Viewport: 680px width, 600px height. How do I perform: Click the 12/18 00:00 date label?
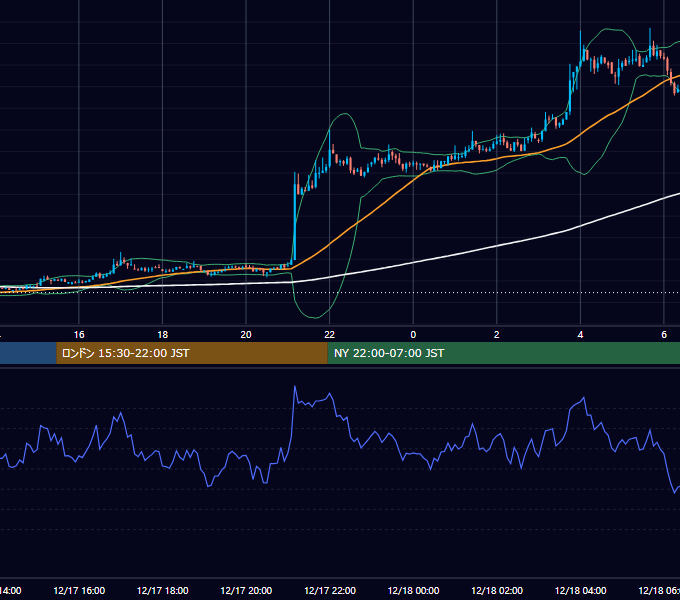413,590
